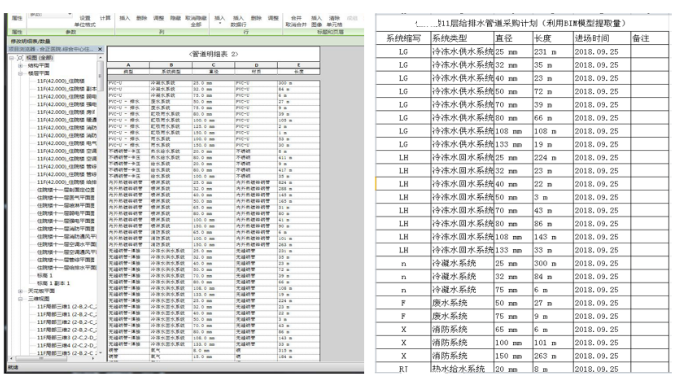Select the 84 m length cell
Image resolution: width=680 pixels, height=383 pixels.
coord(553,276)
